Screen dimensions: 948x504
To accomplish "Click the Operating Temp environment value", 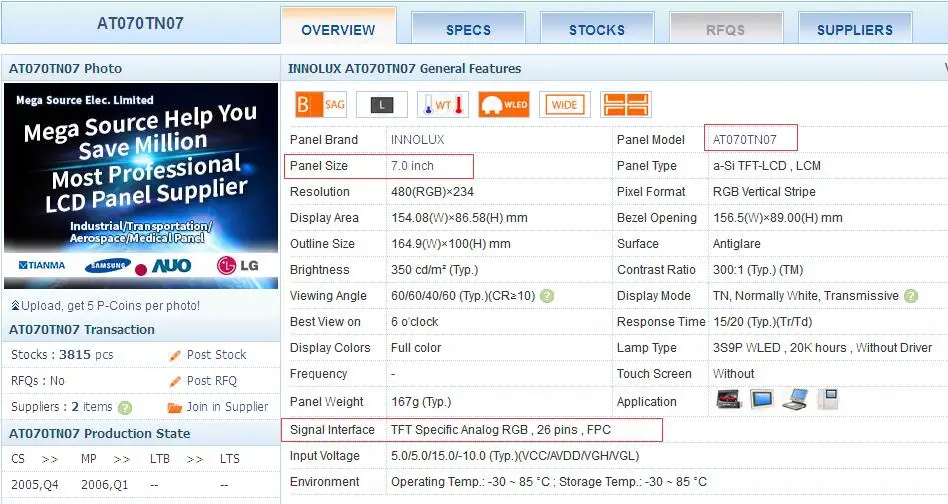I will coord(549,482).
